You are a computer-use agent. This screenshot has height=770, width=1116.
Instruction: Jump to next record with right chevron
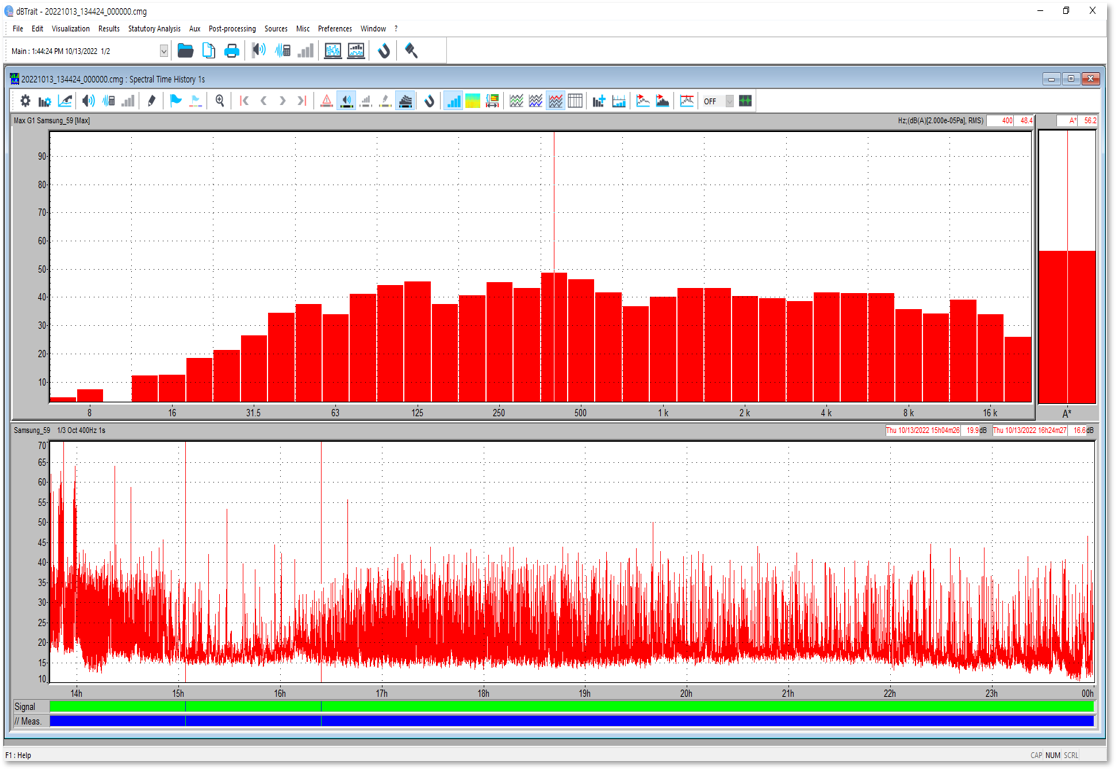(x=283, y=101)
